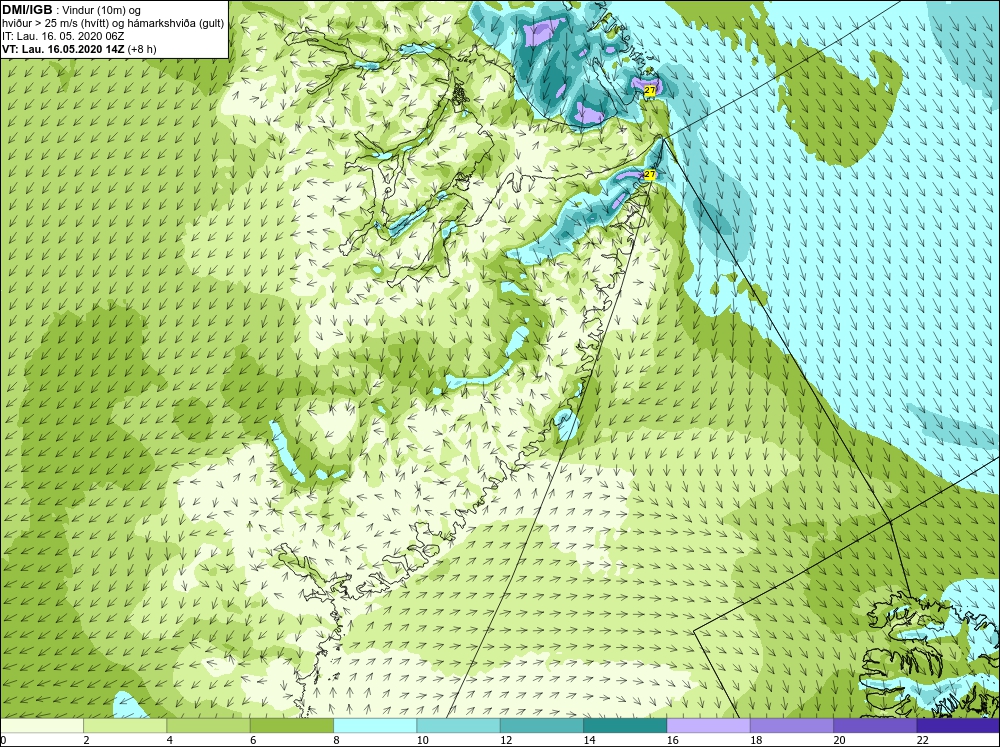Click the legend scale label 22
This screenshot has width=1000, height=747.
tap(923, 740)
